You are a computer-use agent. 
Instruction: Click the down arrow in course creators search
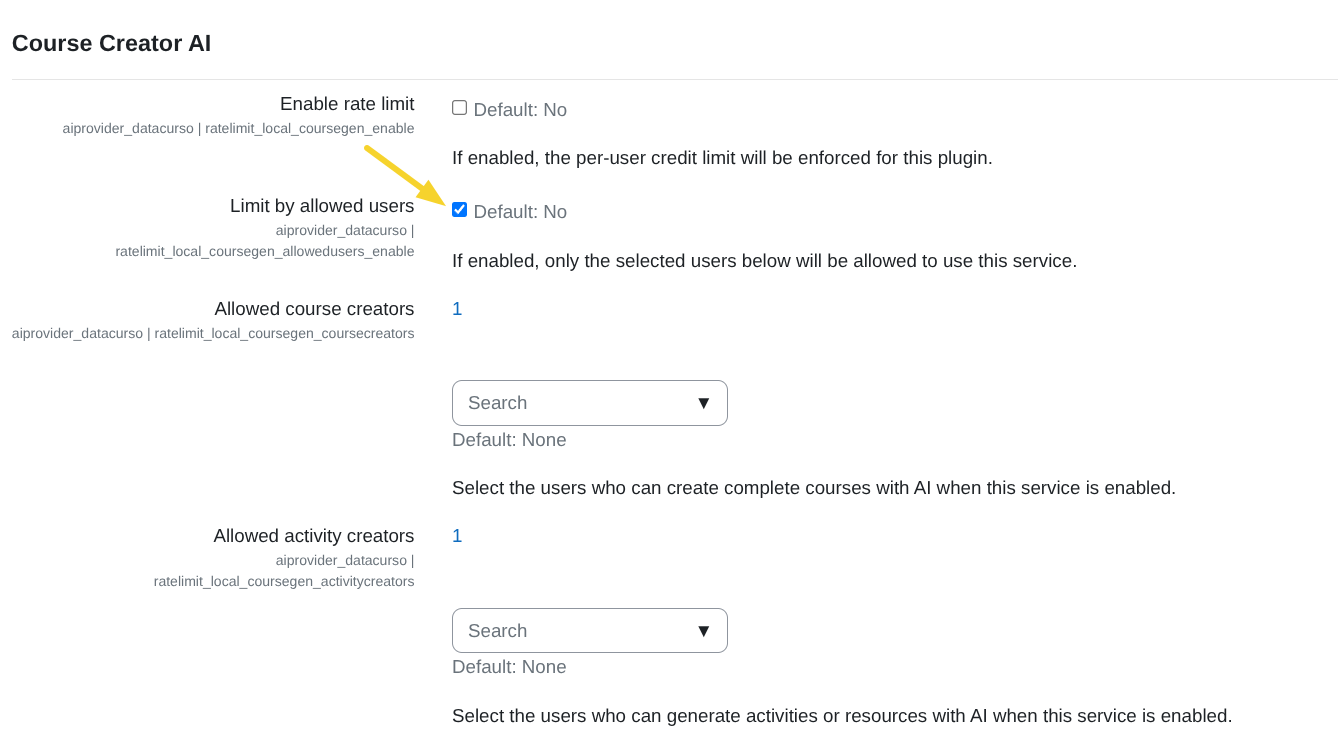click(x=703, y=403)
